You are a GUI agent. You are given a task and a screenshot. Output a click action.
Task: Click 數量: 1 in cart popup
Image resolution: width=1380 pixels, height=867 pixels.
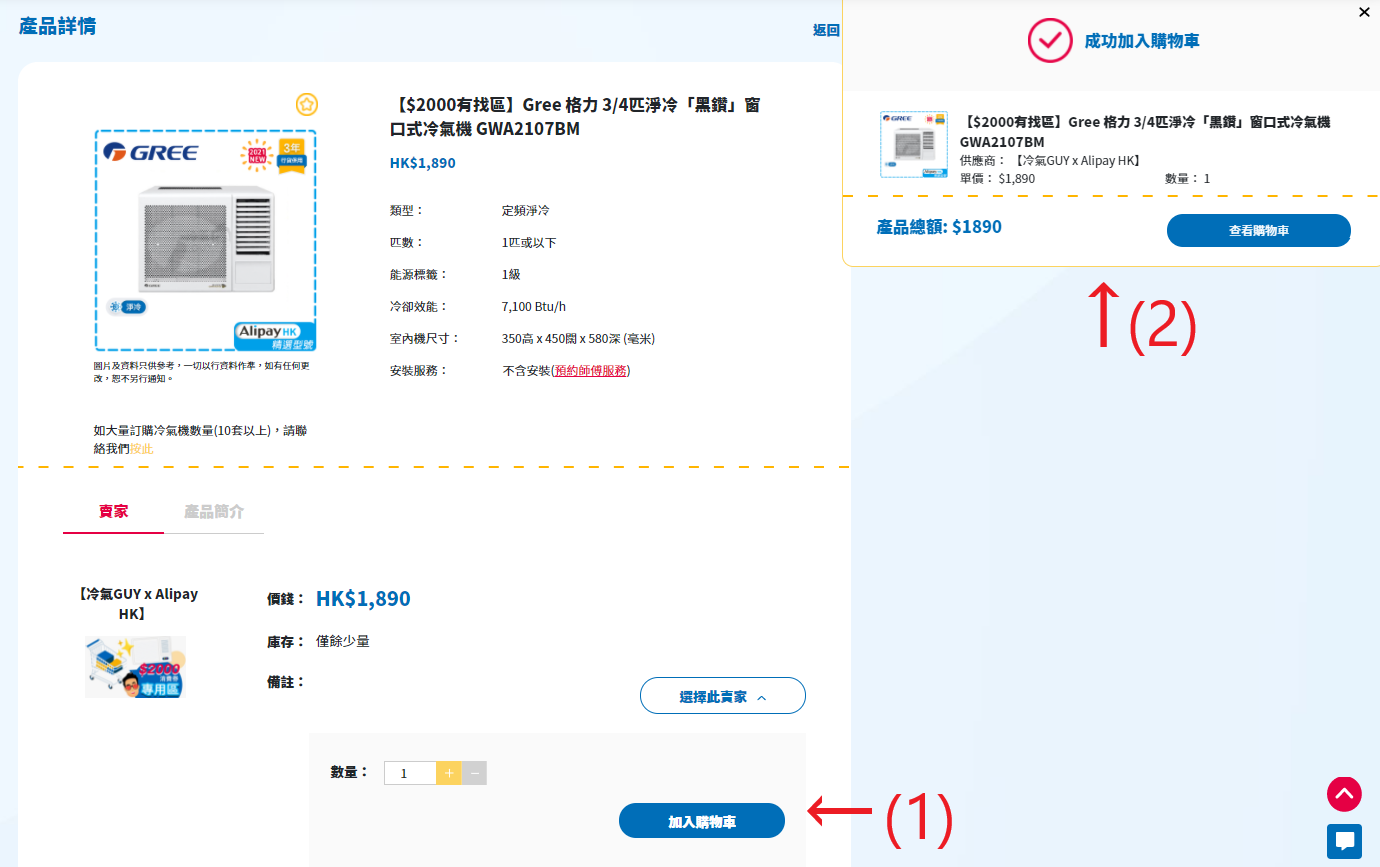pos(1188,178)
